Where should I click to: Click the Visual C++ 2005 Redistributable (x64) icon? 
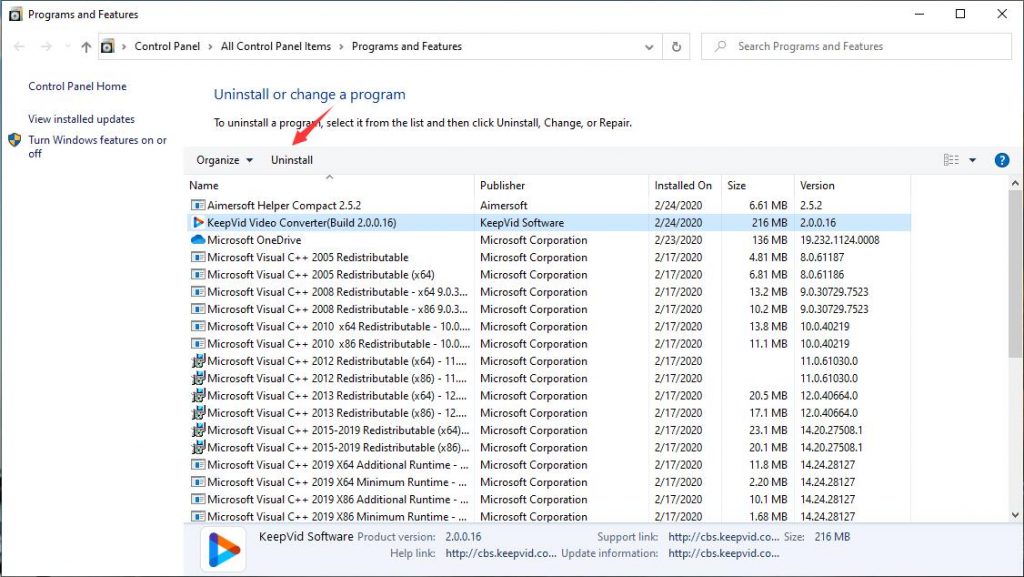click(198, 275)
